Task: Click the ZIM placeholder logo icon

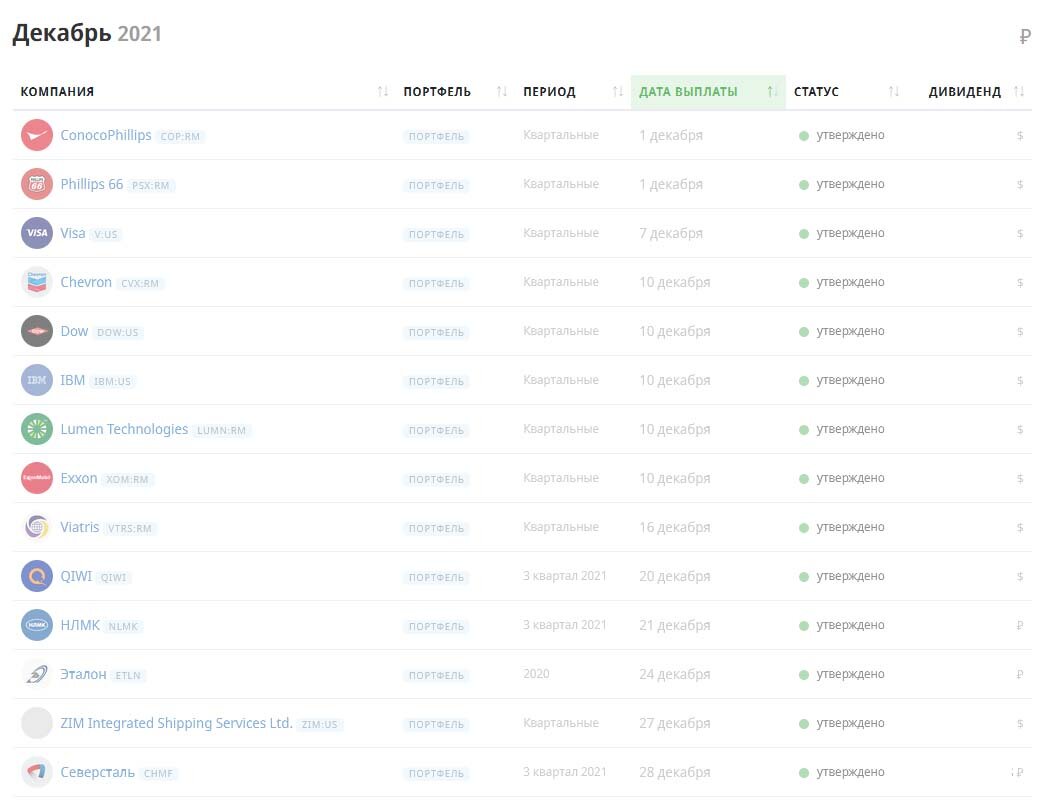Action: [37, 723]
